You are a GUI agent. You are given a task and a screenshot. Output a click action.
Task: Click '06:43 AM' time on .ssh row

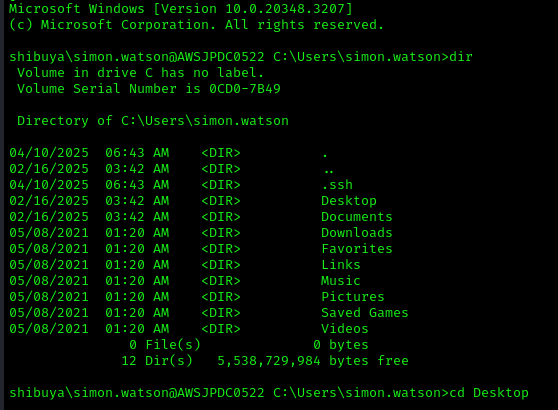click(x=137, y=185)
